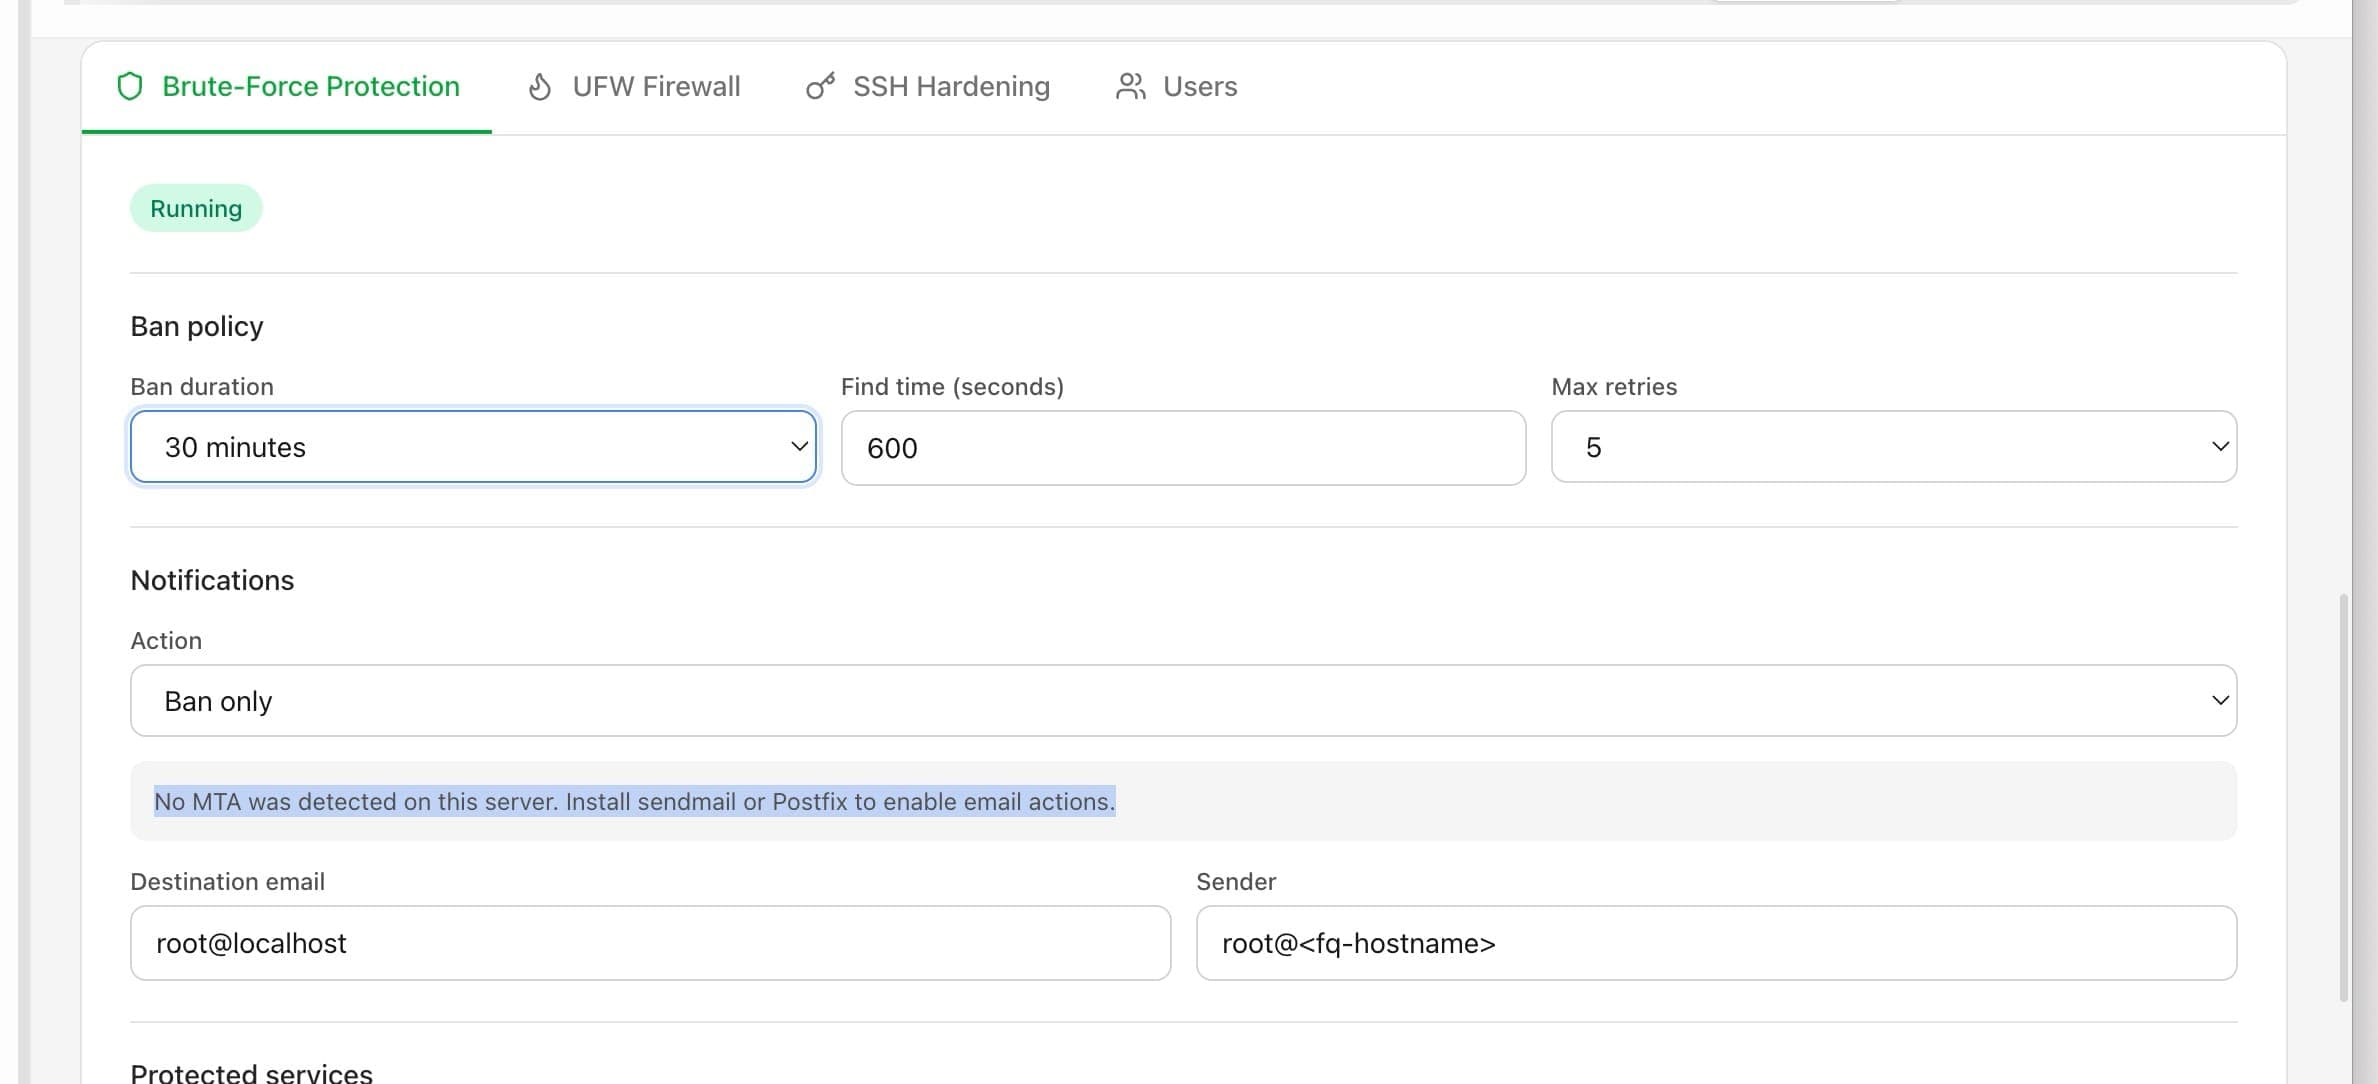Image resolution: width=2378 pixels, height=1084 pixels.
Task: Click the Notifications section heading
Action: (x=212, y=581)
